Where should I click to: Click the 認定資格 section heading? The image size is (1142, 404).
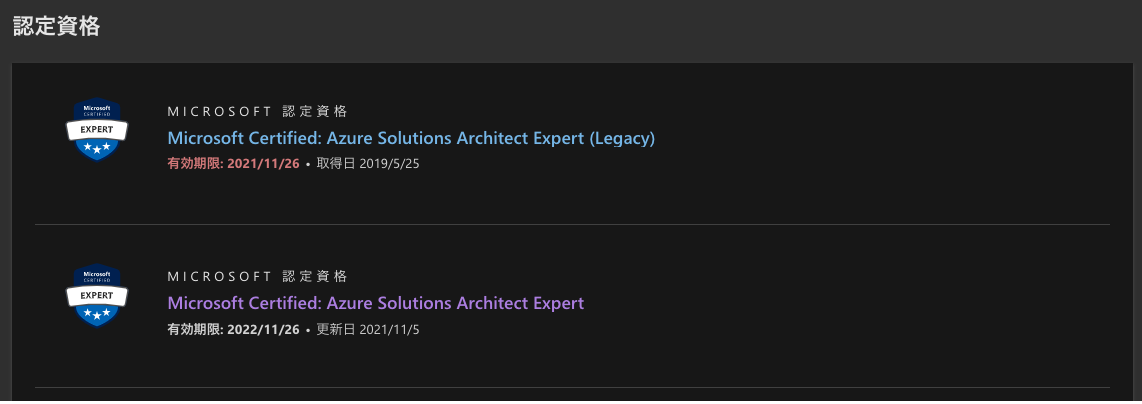point(56,27)
